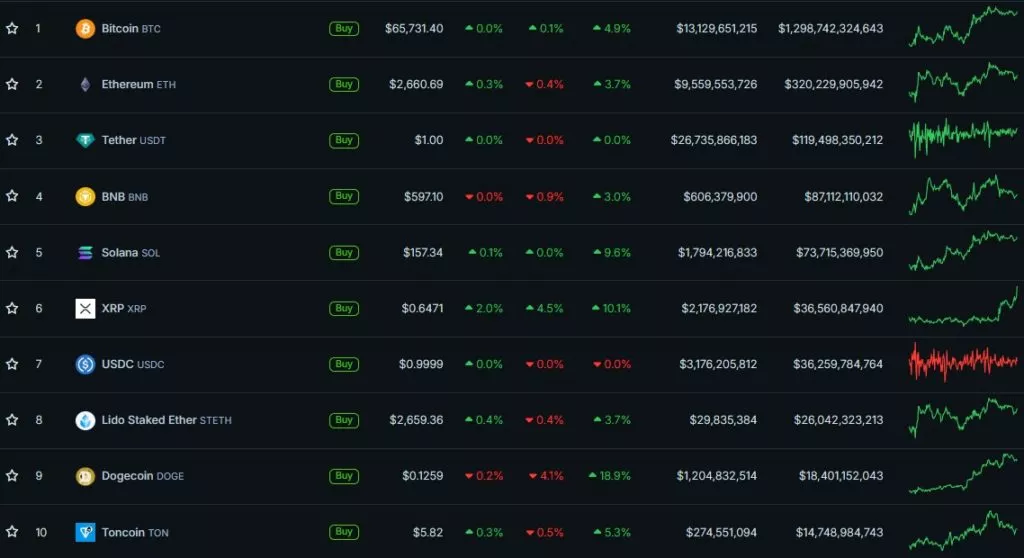
Task: Click the USDC coin logo icon
Action: coord(85,365)
